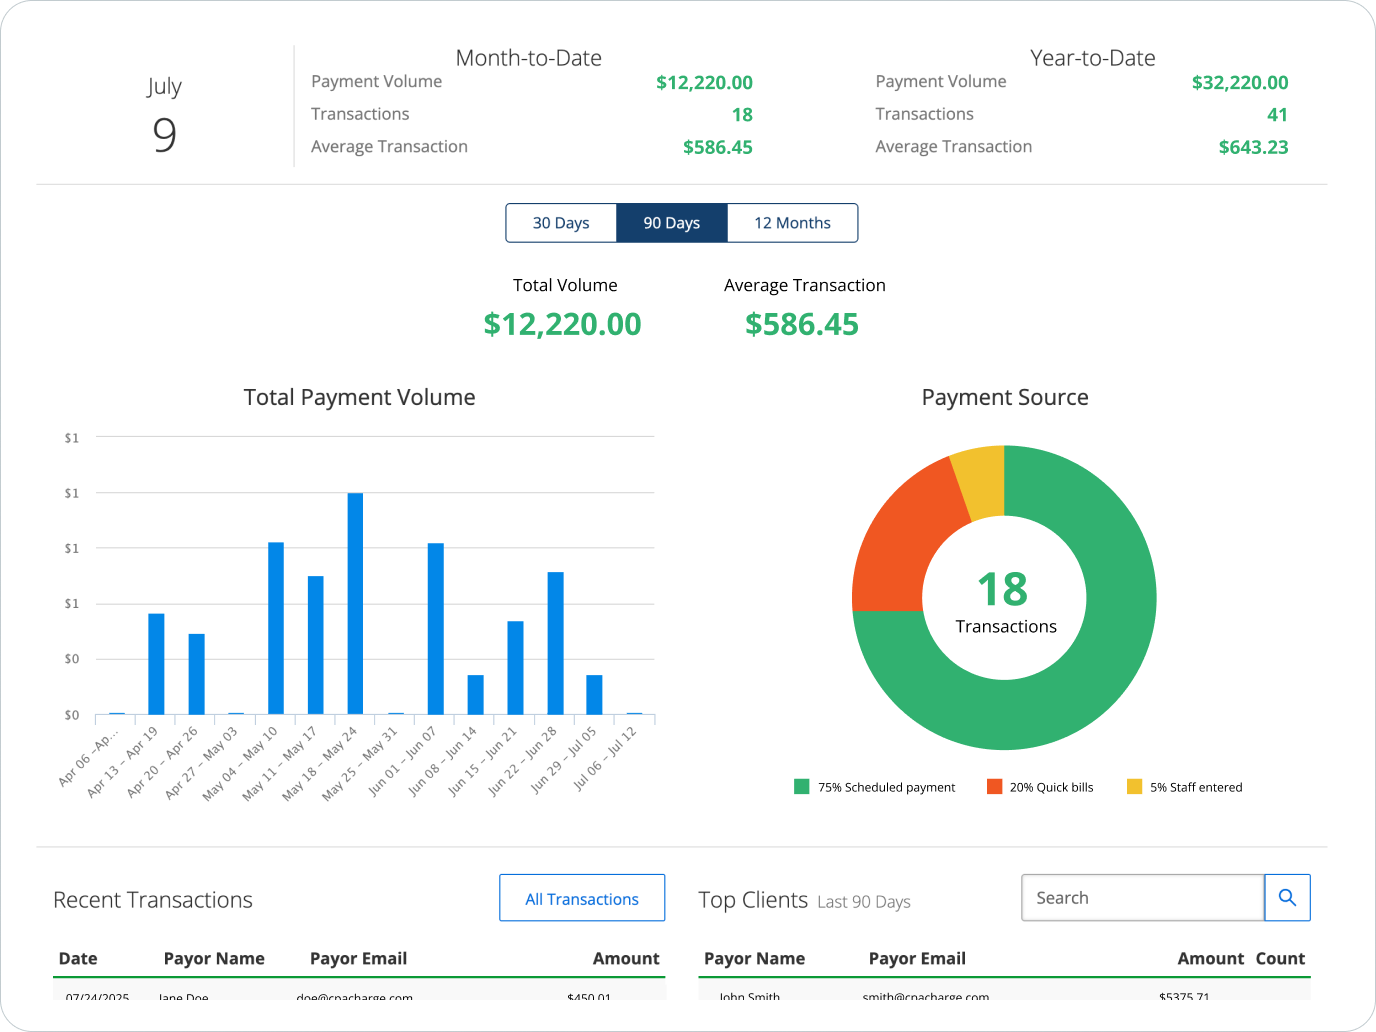
Task: Click the orange Quick bills legend marker
Action: point(994,786)
